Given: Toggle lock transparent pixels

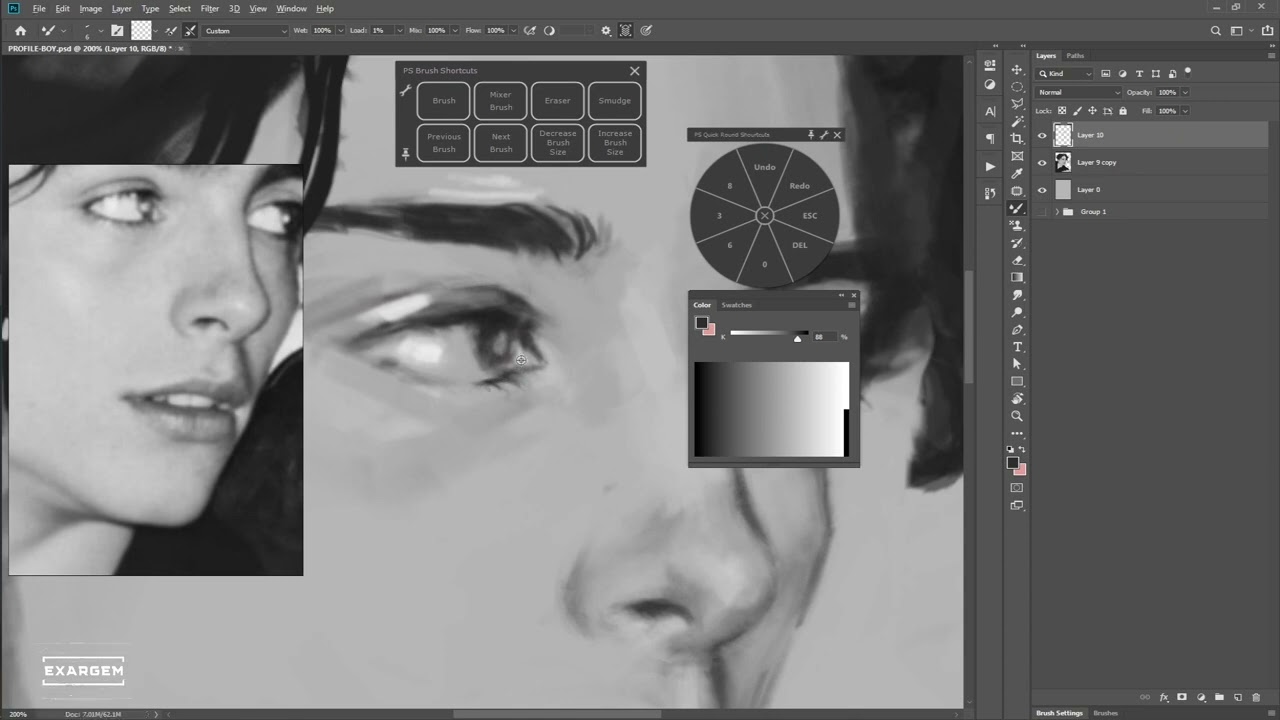Looking at the screenshot, I should coord(1062,111).
